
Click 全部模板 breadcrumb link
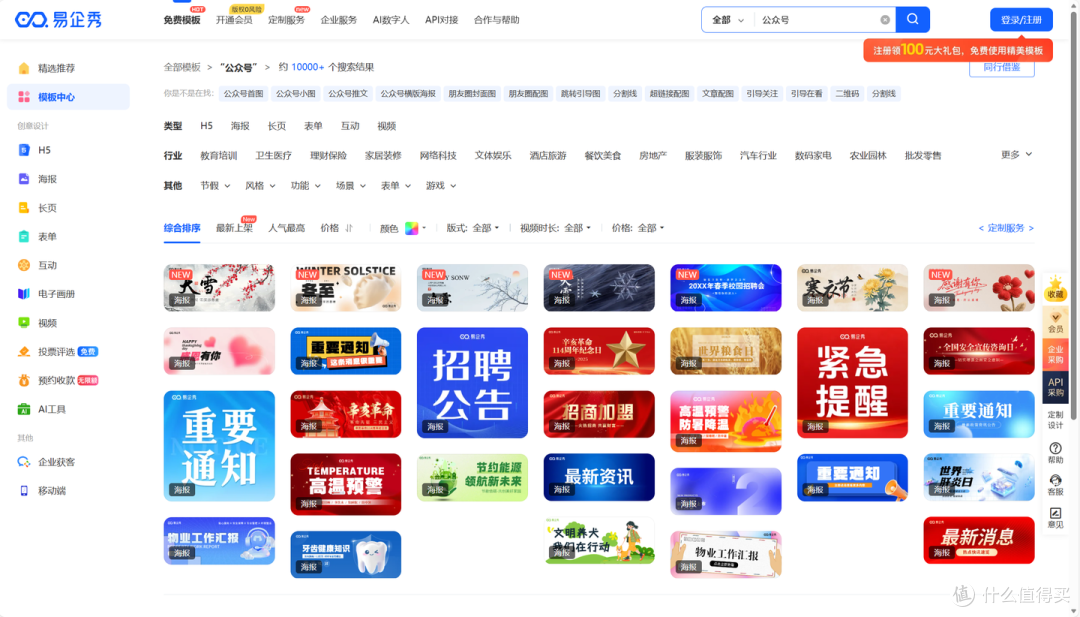pos(182,67)
